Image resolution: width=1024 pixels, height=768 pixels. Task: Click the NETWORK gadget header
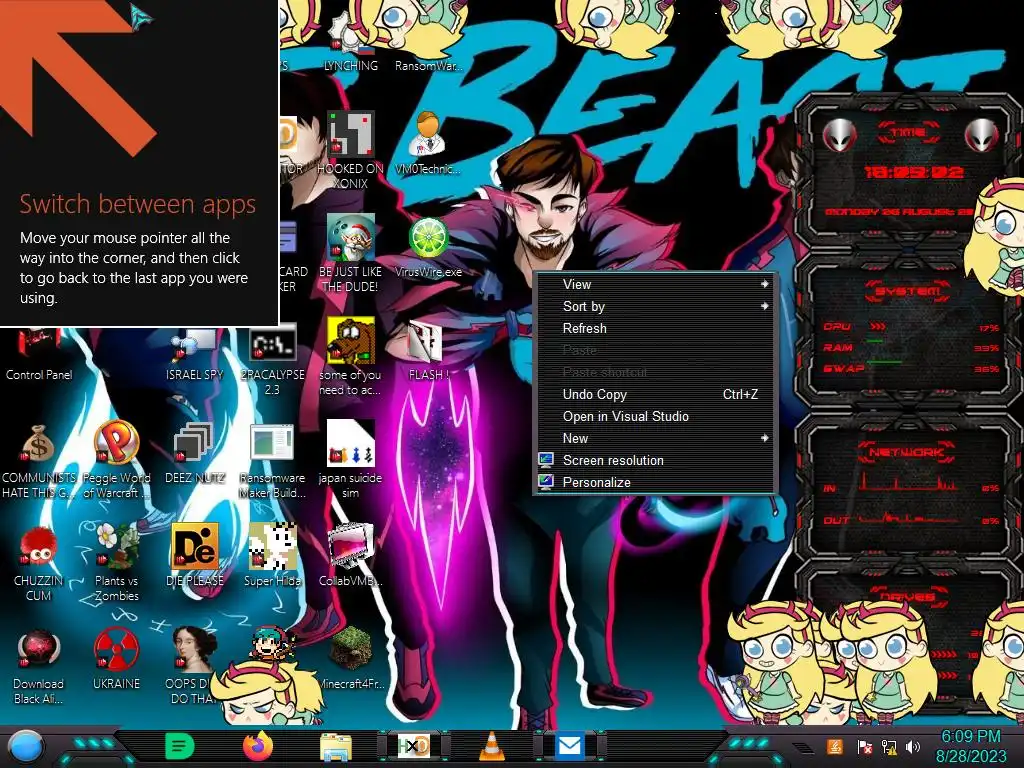907,451
